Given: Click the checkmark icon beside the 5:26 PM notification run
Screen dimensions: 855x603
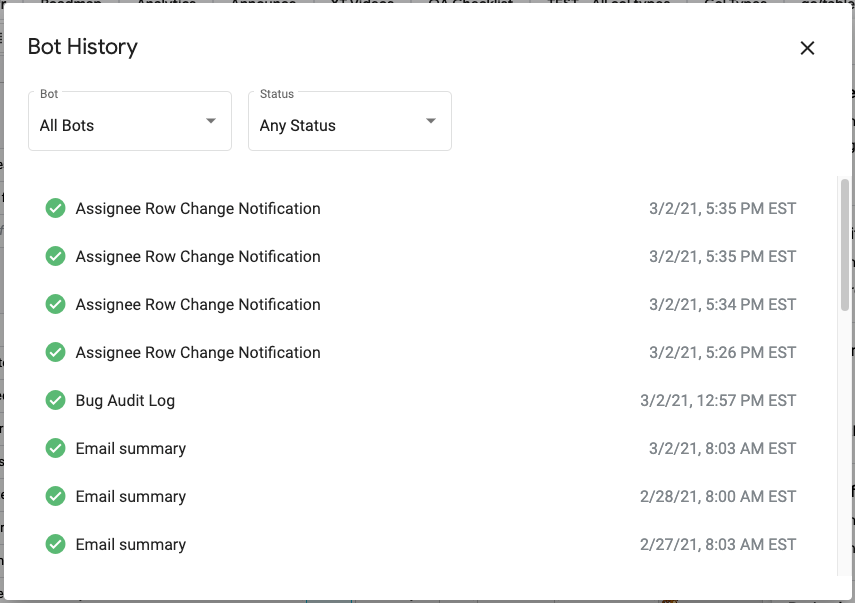Looking at the screenshot, I should pyautogui.click(x=55, y=352).
